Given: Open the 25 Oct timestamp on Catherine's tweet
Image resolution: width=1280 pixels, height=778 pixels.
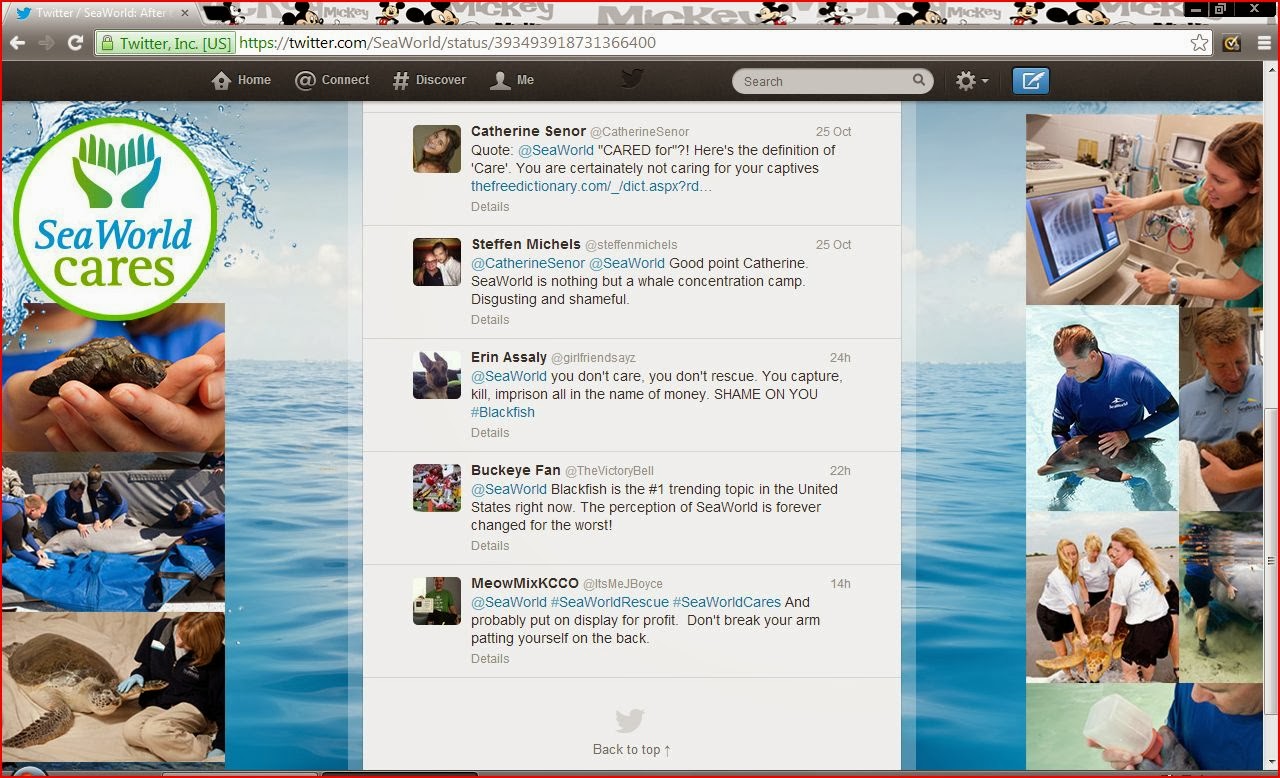Looking at the screenshot, I should coord(833,132).
